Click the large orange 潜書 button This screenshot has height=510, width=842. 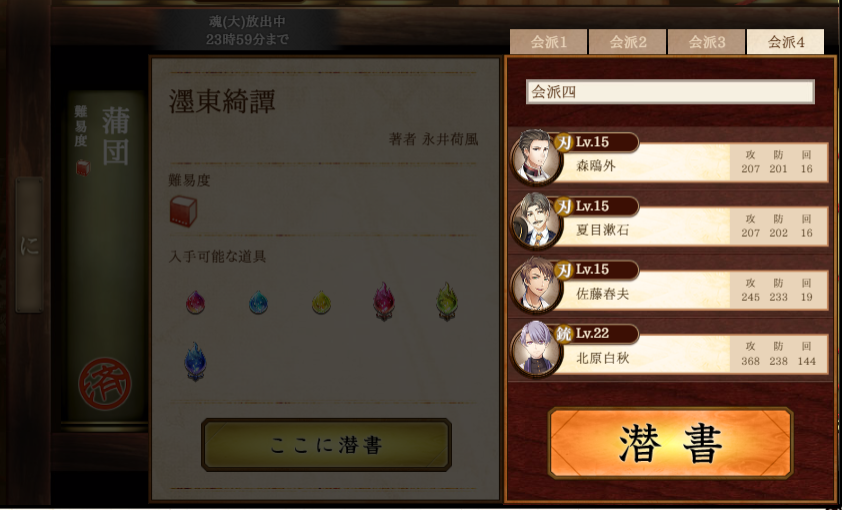pyautogui.click(x=670, y=443)
